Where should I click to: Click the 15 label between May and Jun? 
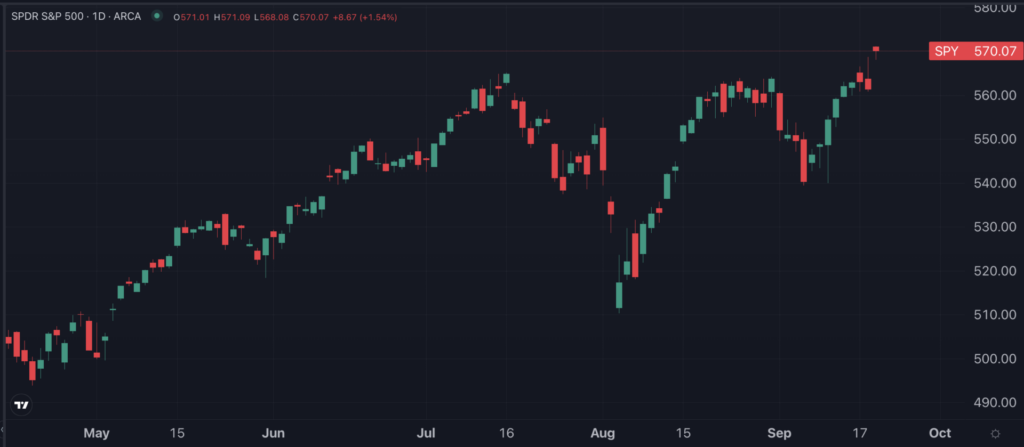[x=177, y=433]
